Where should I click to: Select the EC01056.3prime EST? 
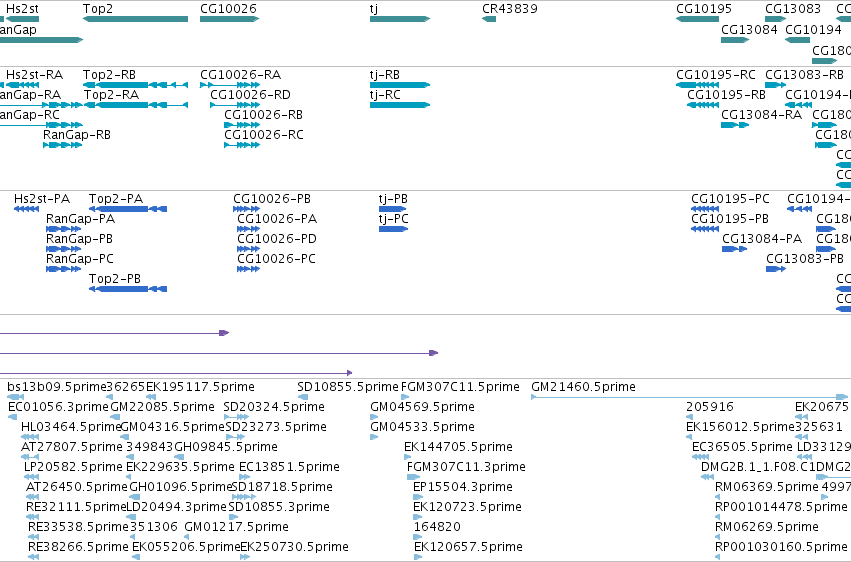(12, 417)
